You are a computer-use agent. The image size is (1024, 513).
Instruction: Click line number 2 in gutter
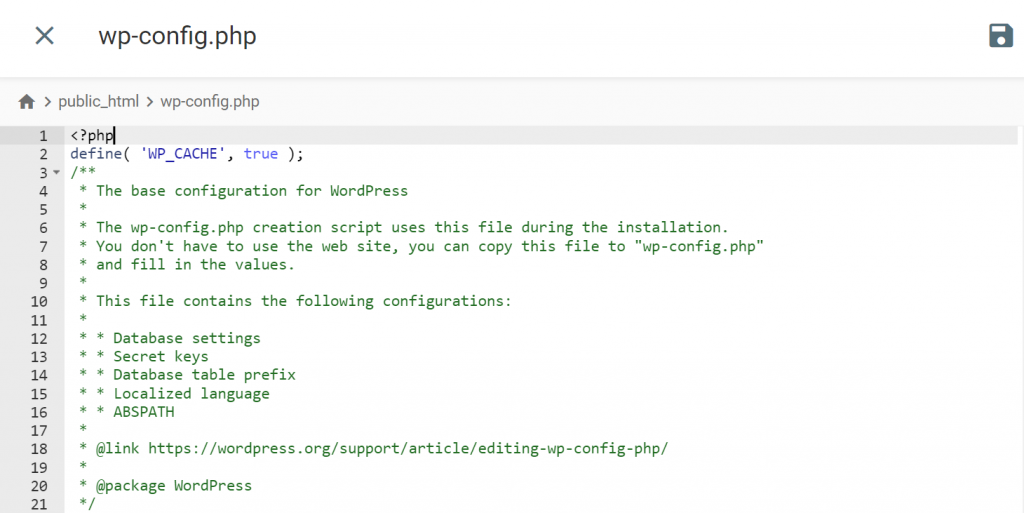[43, 154]
